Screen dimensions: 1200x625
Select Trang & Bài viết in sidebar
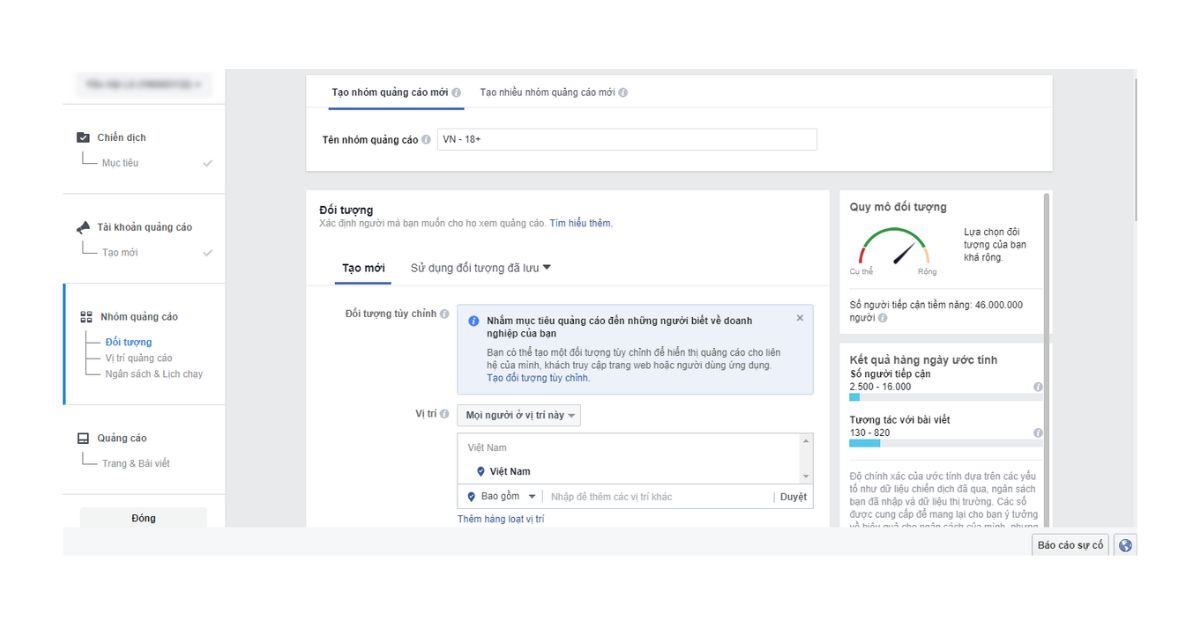click(x=135, y=463)
